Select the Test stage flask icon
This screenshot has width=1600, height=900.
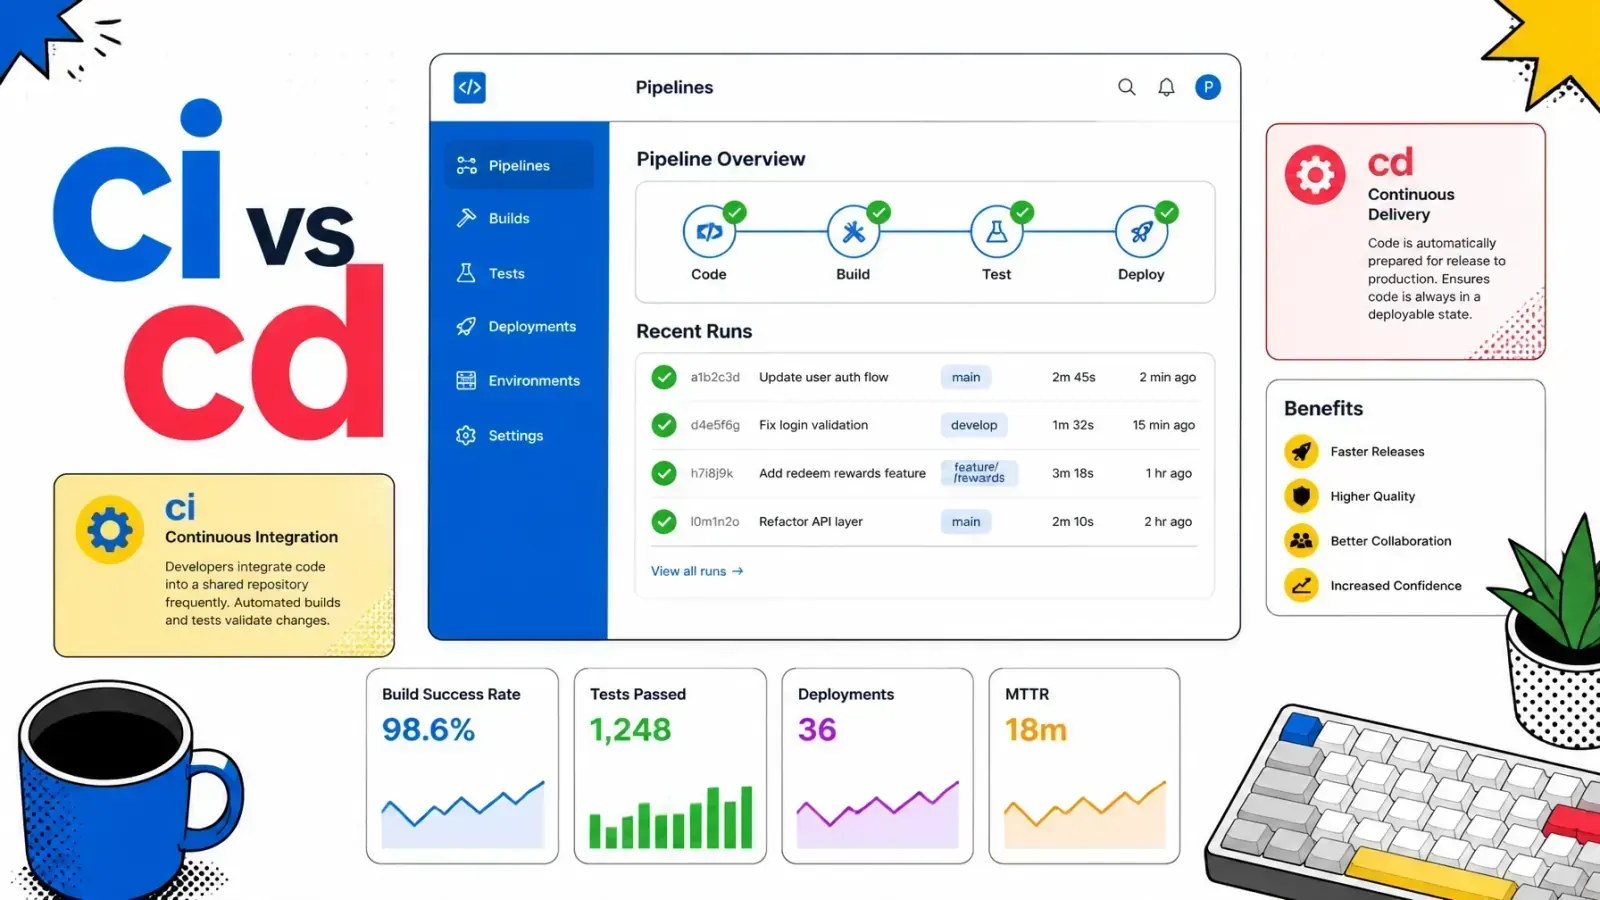click(x=997, y=232)
